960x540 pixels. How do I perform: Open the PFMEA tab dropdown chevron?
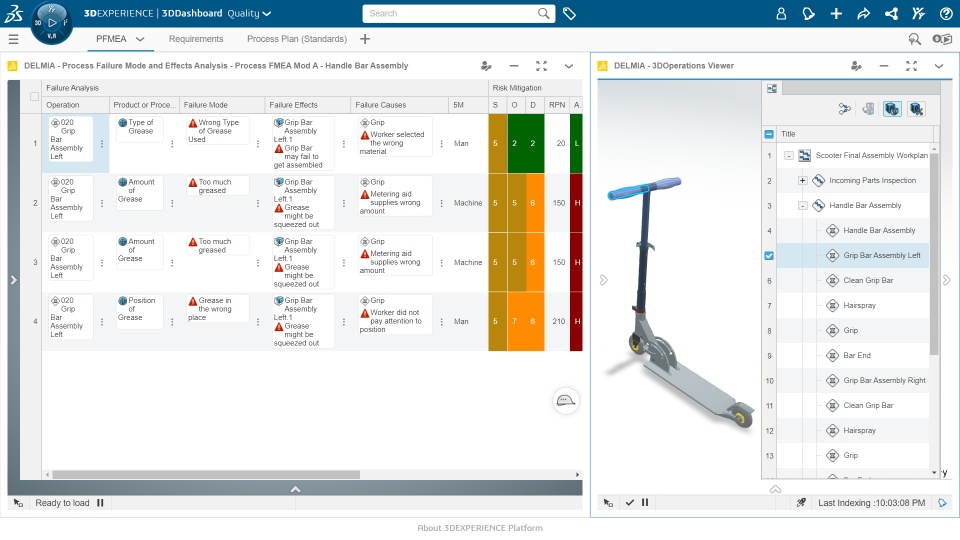[x=140, y=39]
